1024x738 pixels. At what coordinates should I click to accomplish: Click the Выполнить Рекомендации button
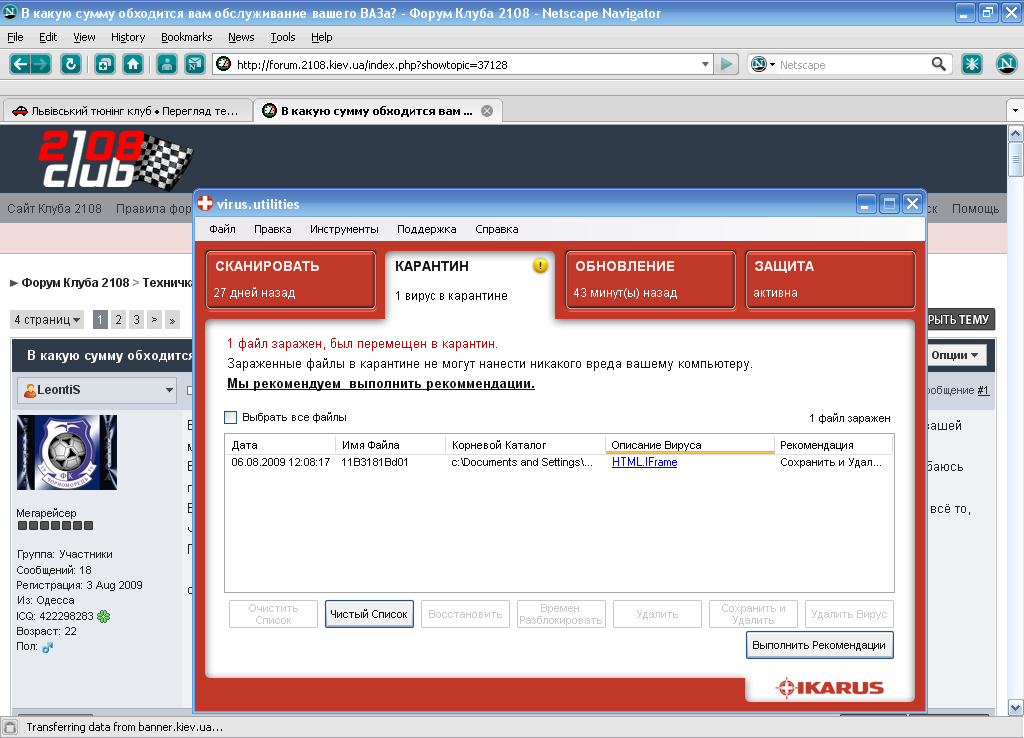click(x=819, y=645)
